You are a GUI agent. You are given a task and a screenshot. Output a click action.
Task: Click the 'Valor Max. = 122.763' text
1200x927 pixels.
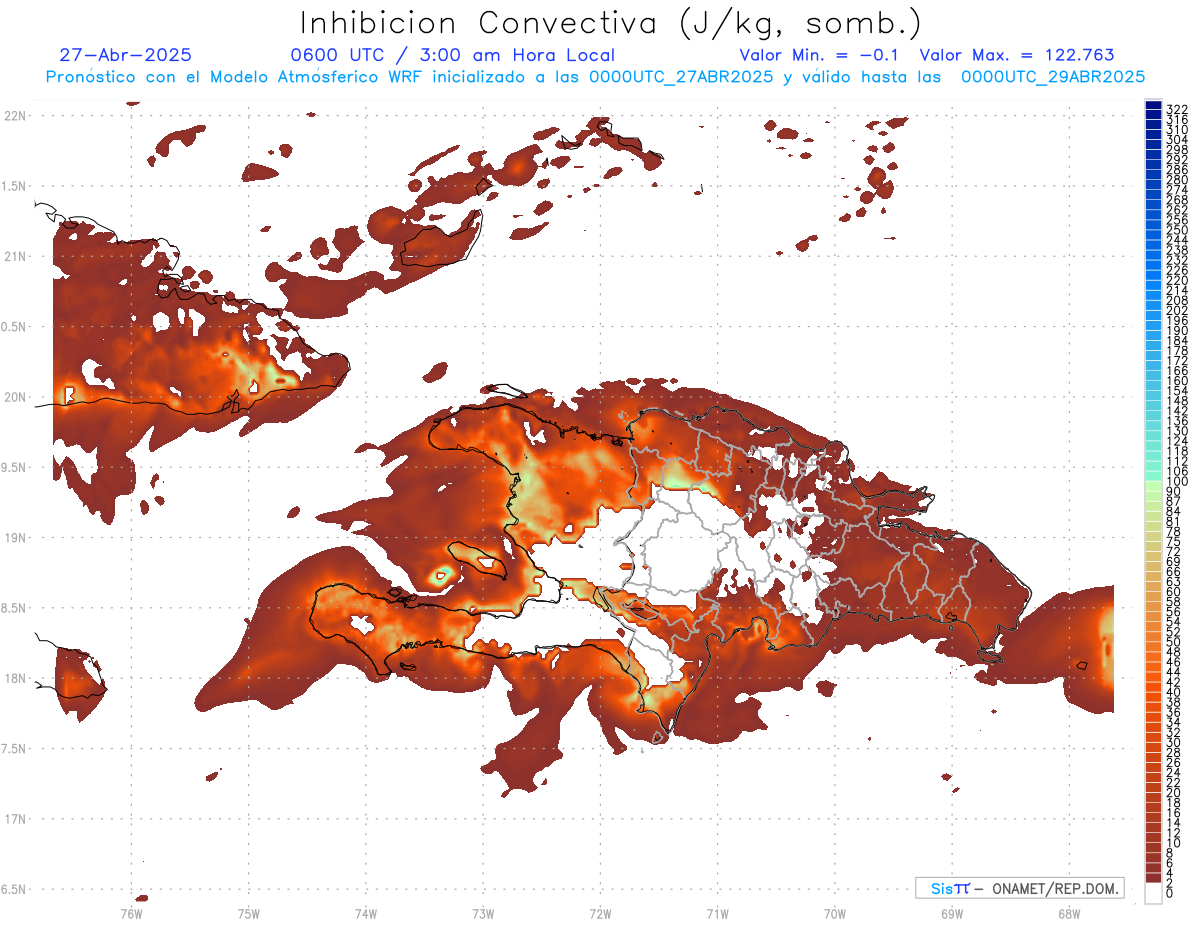coord(1017,55)
